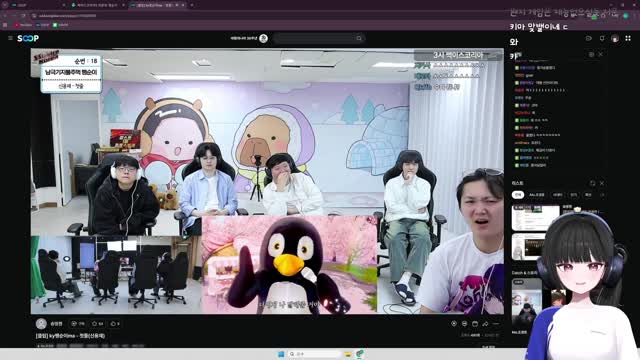The image size is (640, 360).
Task: Open the SOOP bookmark in bookmarks bar
Action: [x=42, y=25]
